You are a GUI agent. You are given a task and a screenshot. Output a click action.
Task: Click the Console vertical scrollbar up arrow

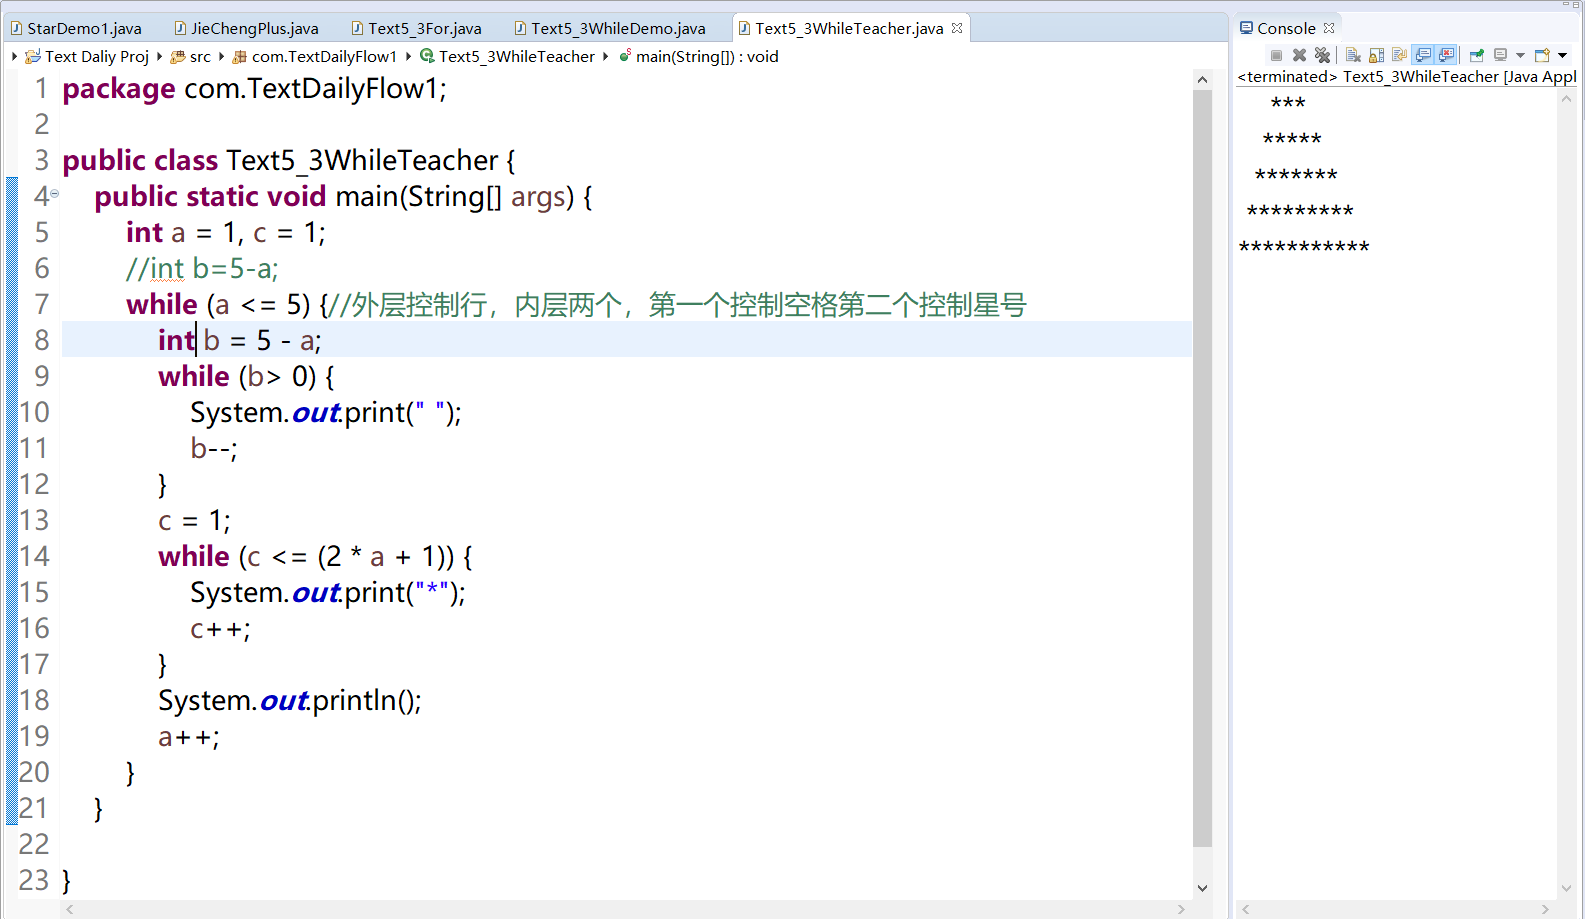pyautogui.click(x=1566, y=98)
